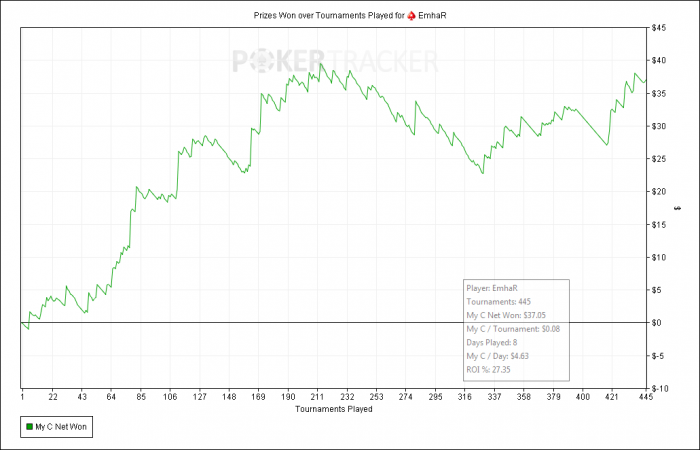Click the $-10 y-axis label
Viewport: 700px width, 450px height.
[660, 388]
